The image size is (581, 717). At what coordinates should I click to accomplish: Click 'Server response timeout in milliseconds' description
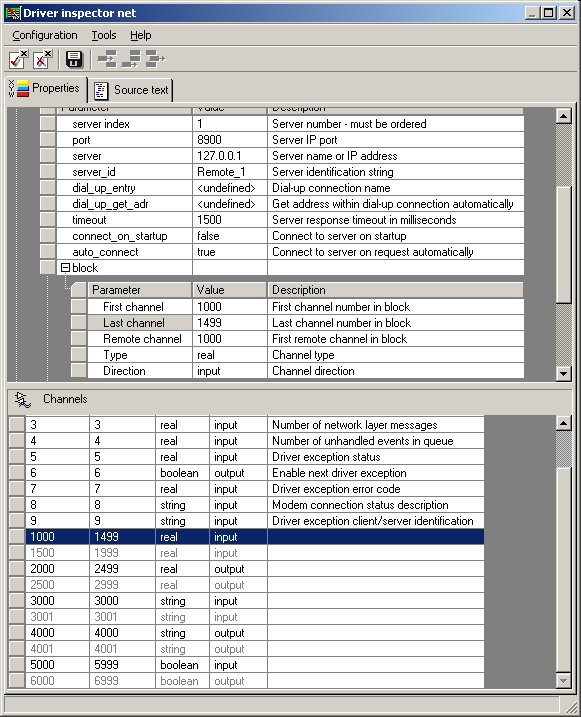(364, 220)
